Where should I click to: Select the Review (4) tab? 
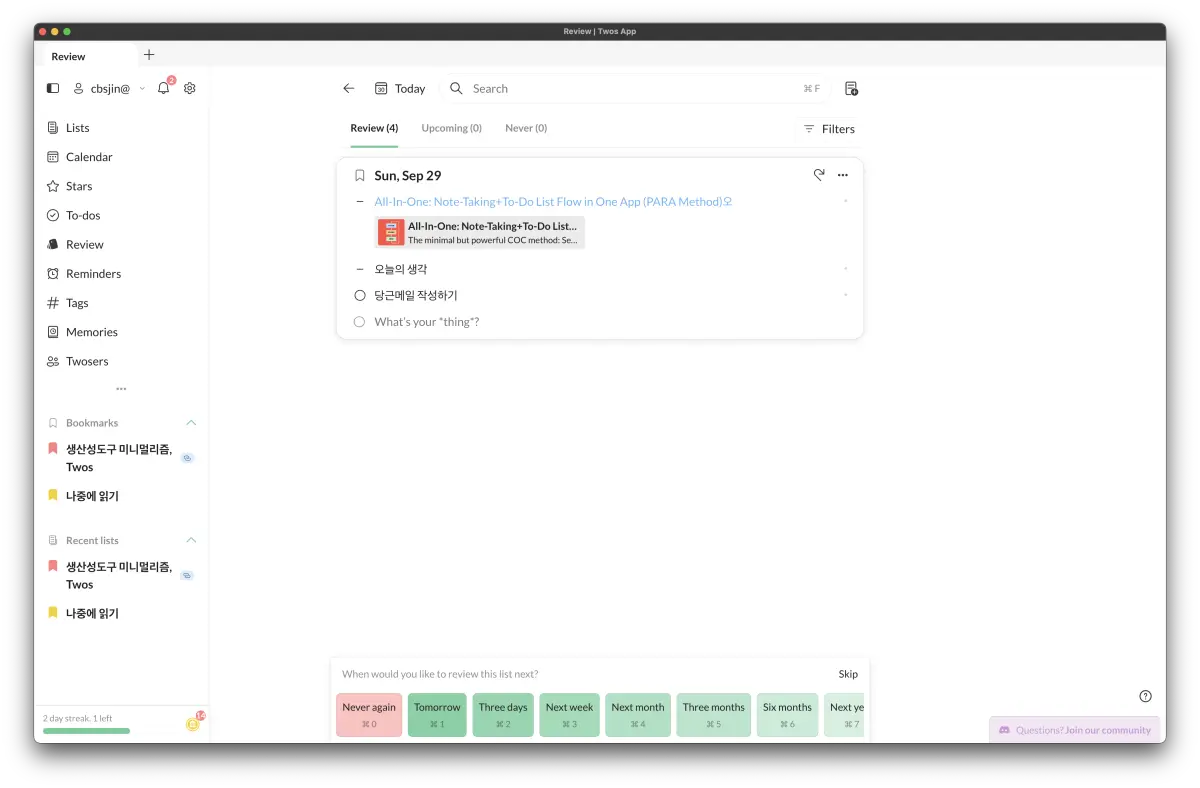(374, 128)
